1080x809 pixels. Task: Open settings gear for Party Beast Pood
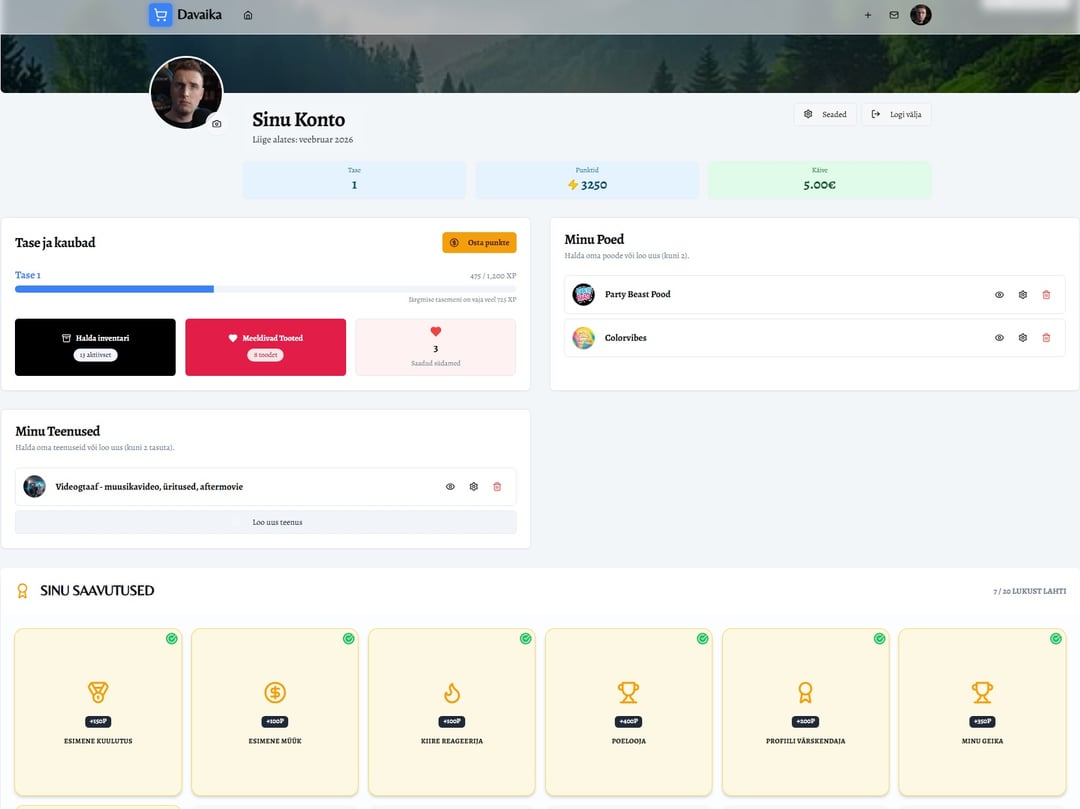1022,295
